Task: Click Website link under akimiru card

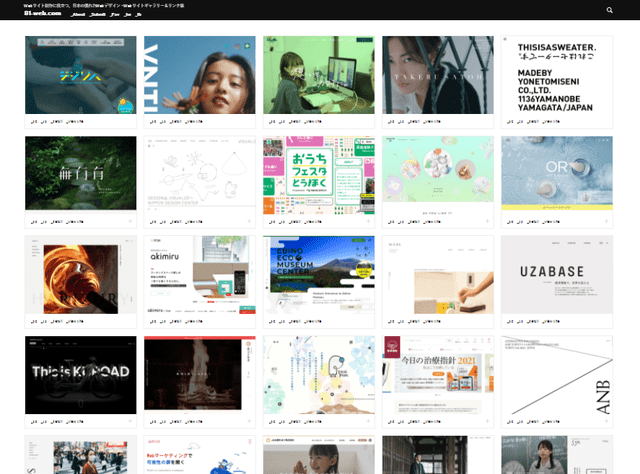Action: tap(194, 322)
